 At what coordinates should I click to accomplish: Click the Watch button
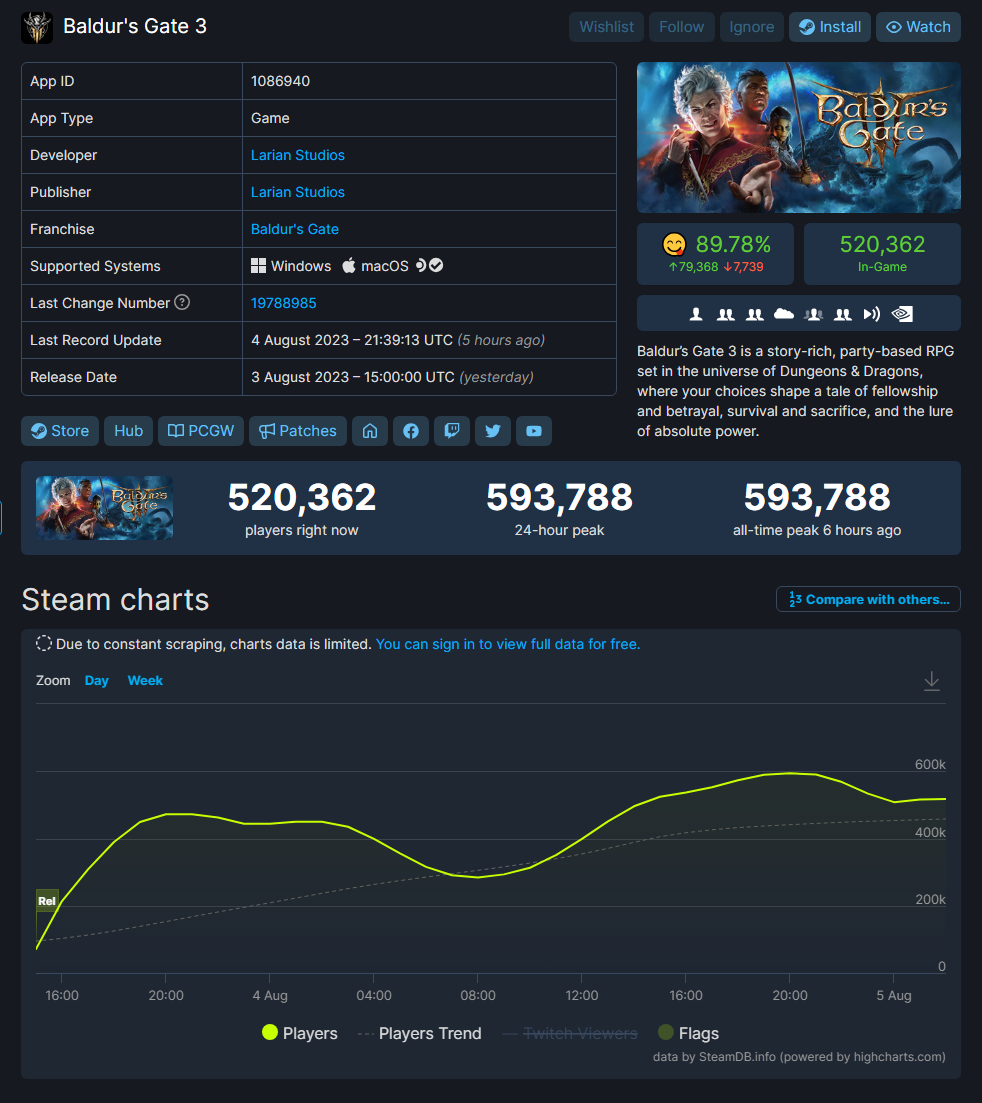pos(918,27)
